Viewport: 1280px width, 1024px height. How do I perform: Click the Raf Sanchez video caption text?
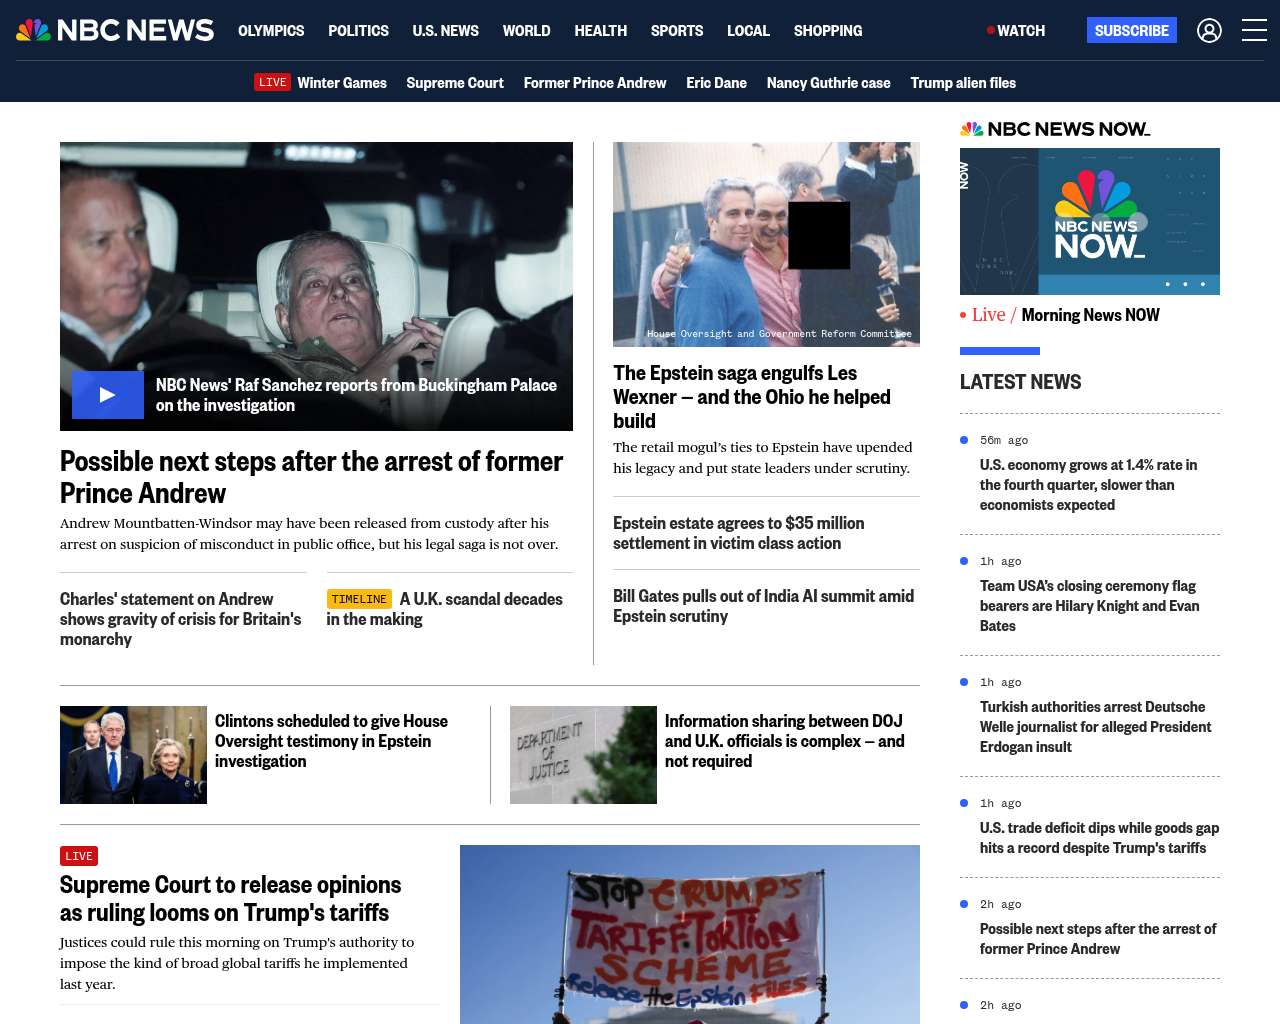pyautogui.click(x=356, y=395)
